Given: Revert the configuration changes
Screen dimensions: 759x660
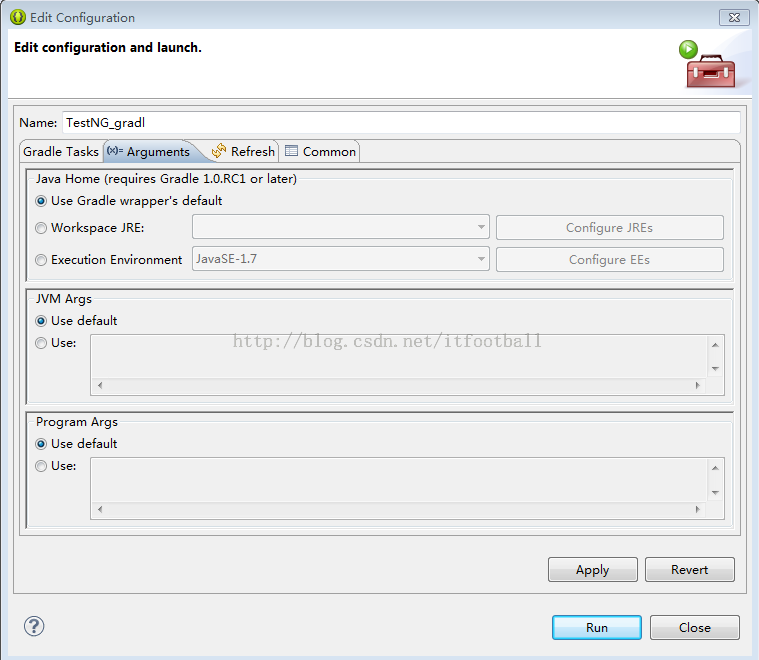Looking at the screenshot, I should tap(689, 569).
